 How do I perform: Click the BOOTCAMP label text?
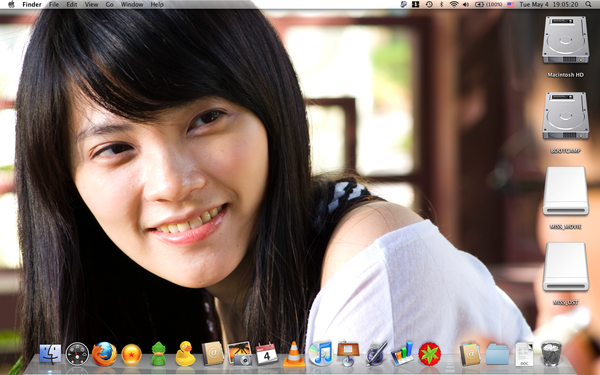click(565, 151)
